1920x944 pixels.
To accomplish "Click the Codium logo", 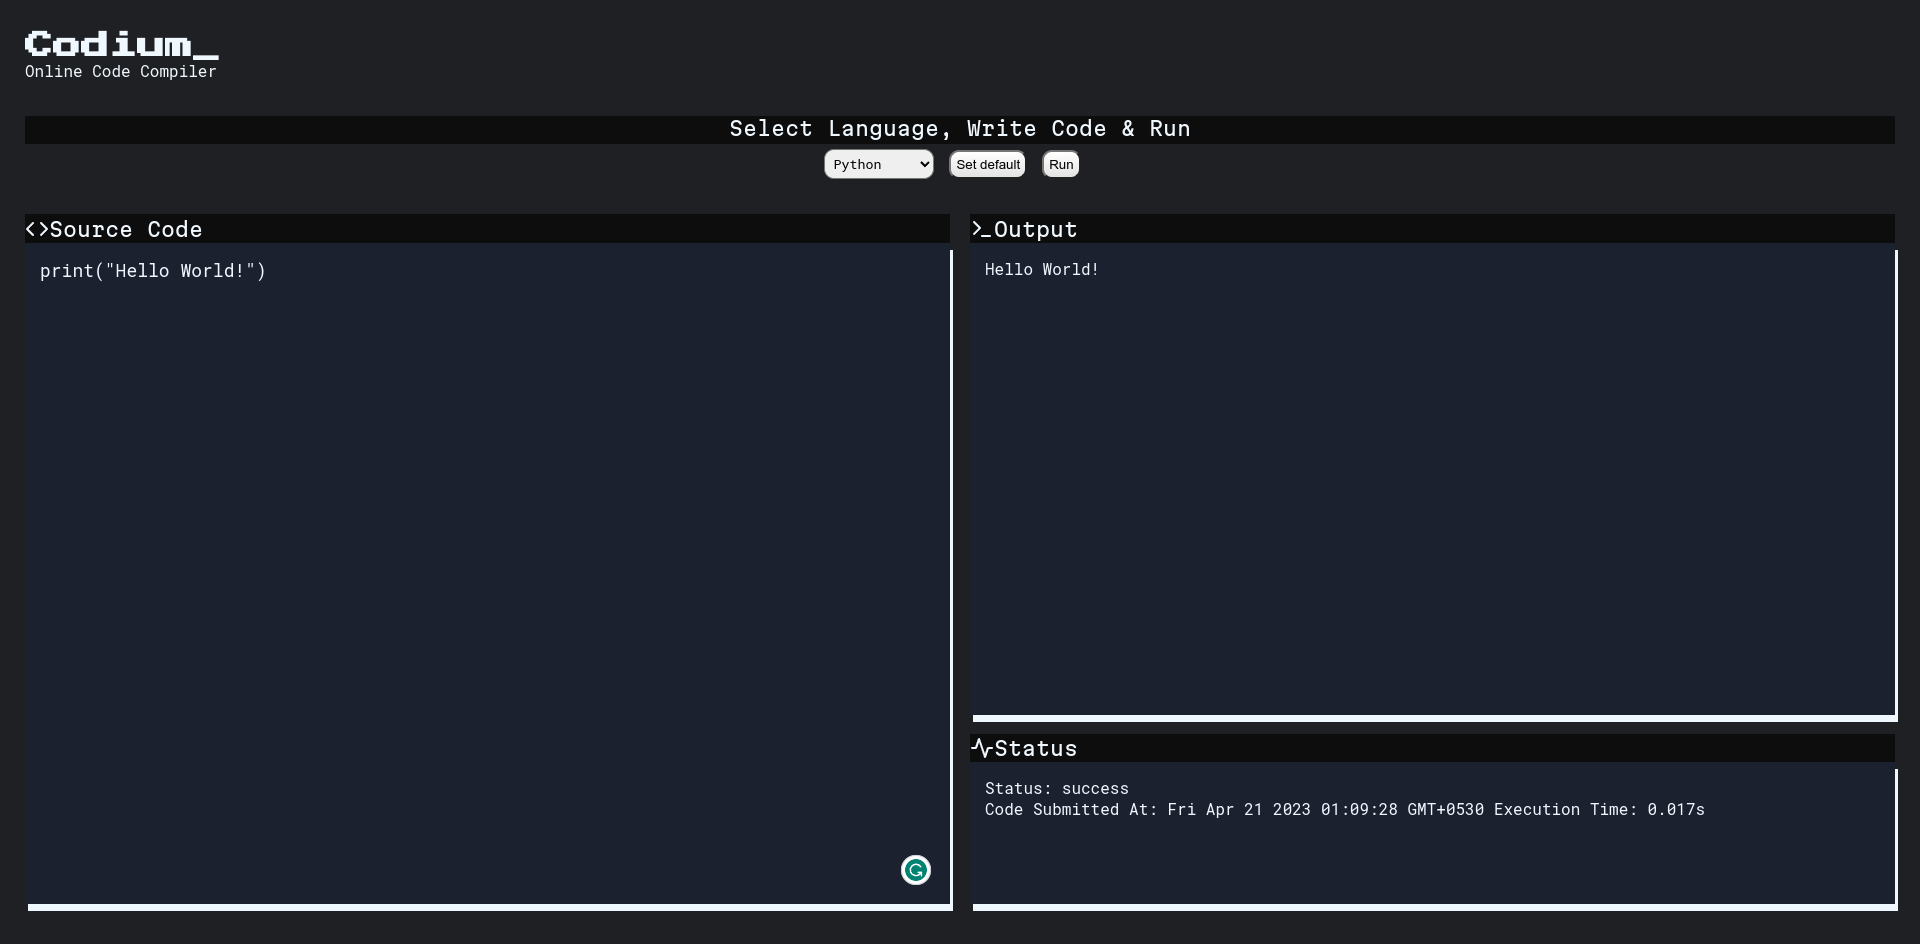I will [x=120, y=44].
